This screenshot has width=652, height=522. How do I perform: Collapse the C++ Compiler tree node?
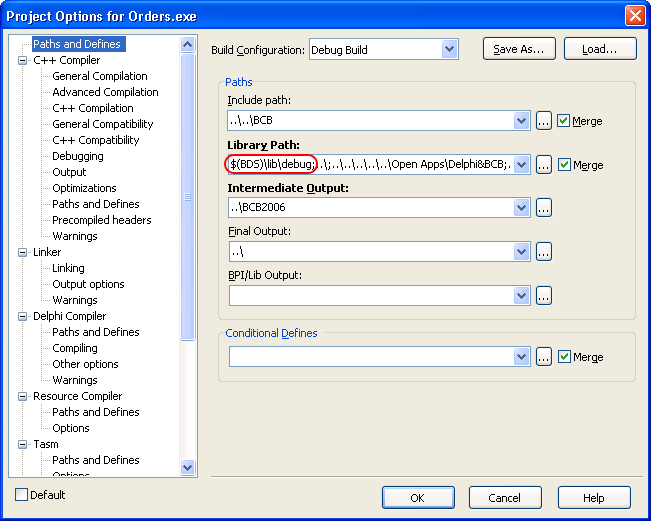[x=23, y=60]
